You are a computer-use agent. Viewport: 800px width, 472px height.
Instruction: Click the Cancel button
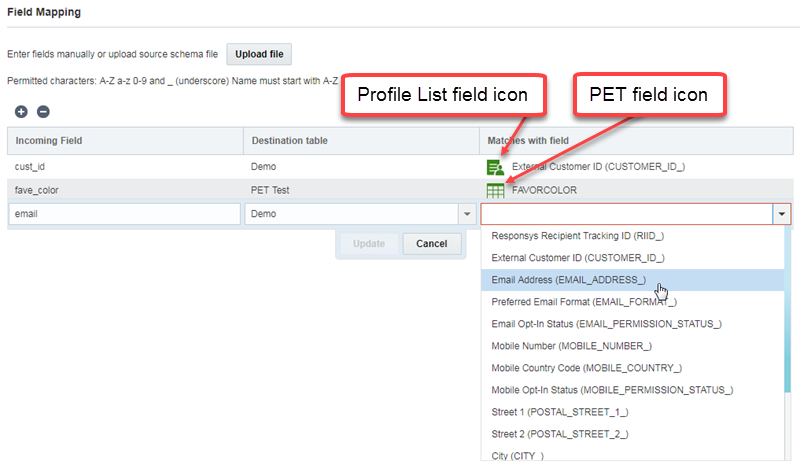click(x=432, y=244)
